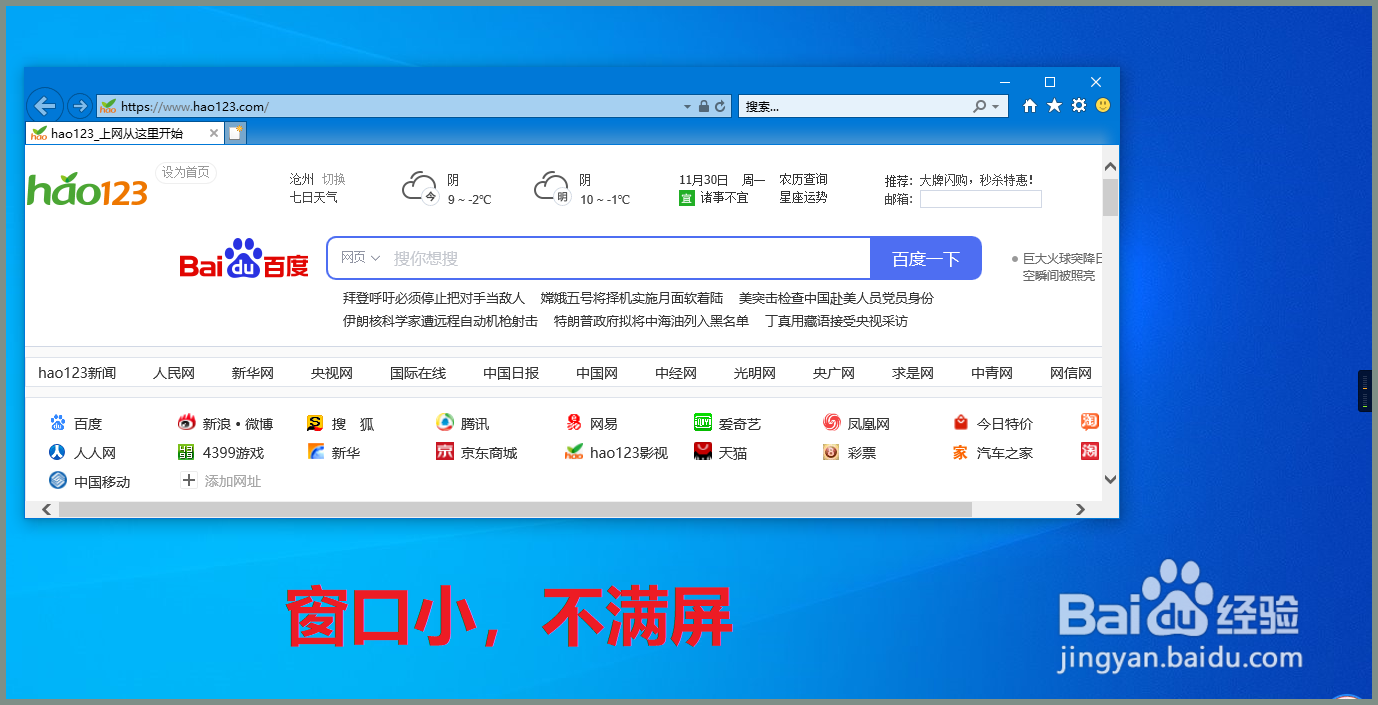
Task: Click the refresh icon in address bar
Action: pos(720,106)
